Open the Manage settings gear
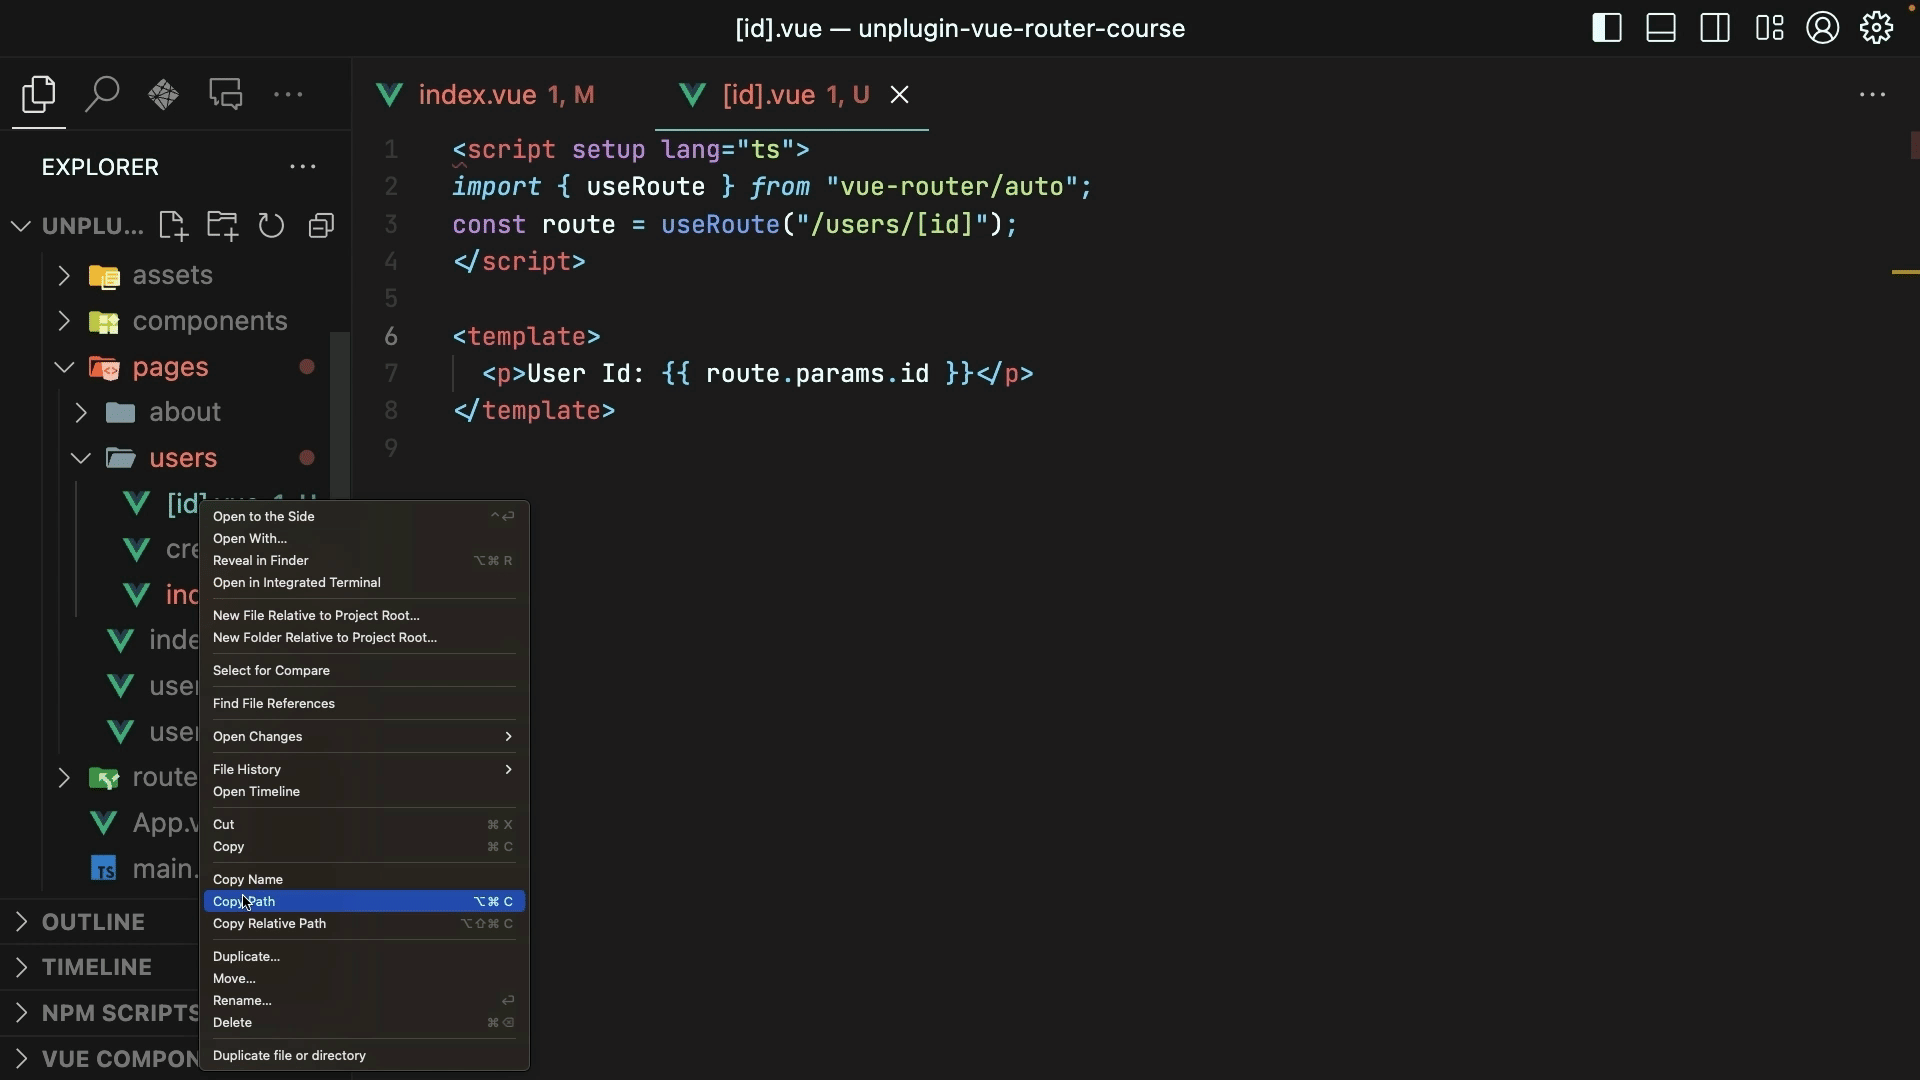 click(x=1877, y=28)
